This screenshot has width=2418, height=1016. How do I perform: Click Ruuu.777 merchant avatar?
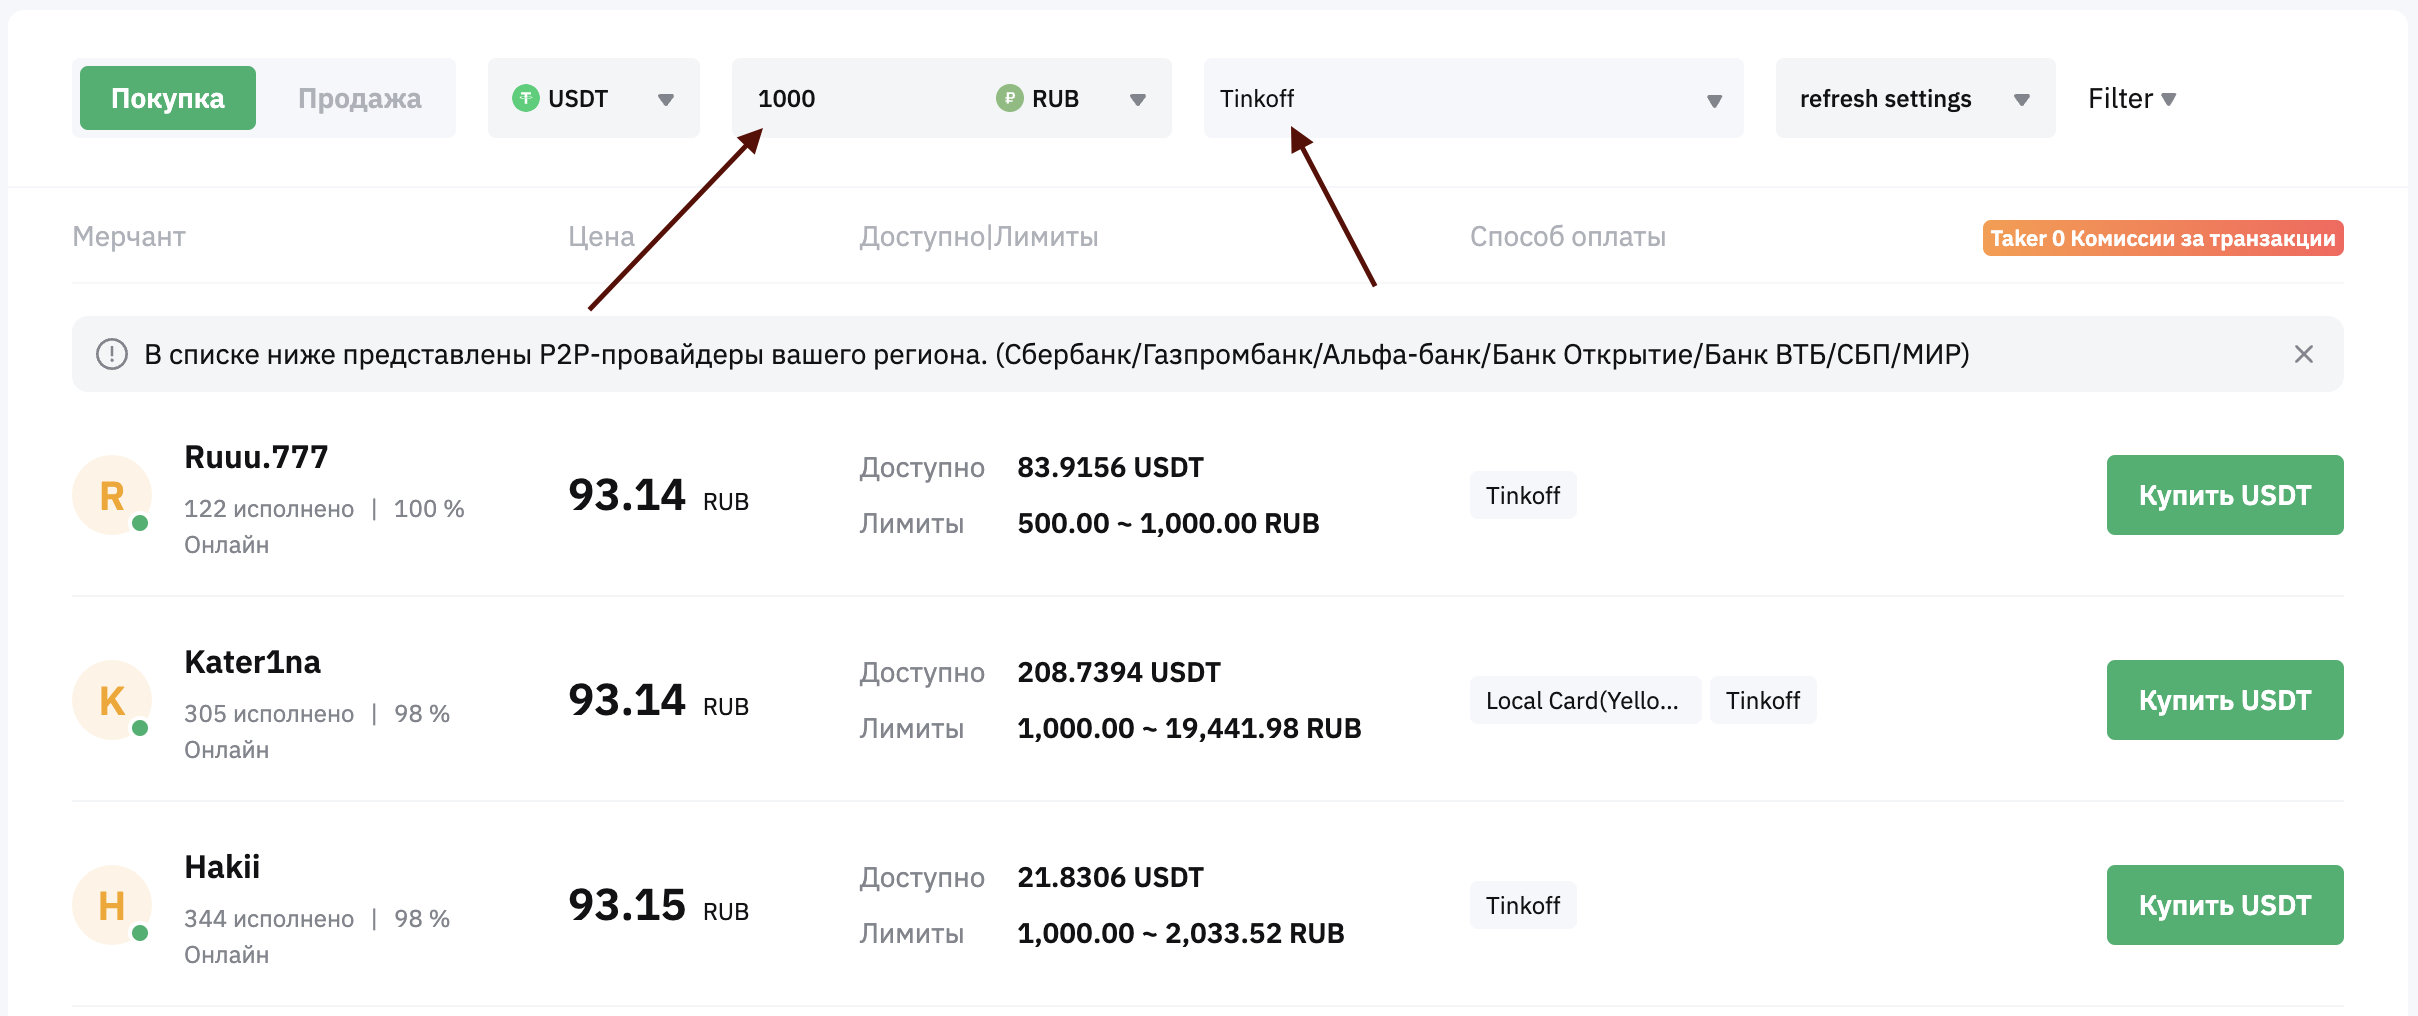click(112, 495)
